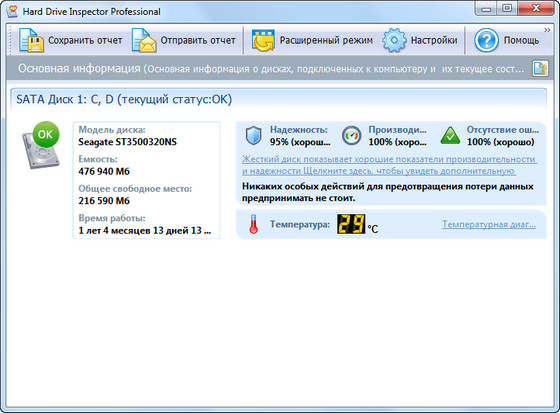Click the temperature display showing 29
Image resolution: width=560 pixels, height=413 pixels.
tap(351, 224)
